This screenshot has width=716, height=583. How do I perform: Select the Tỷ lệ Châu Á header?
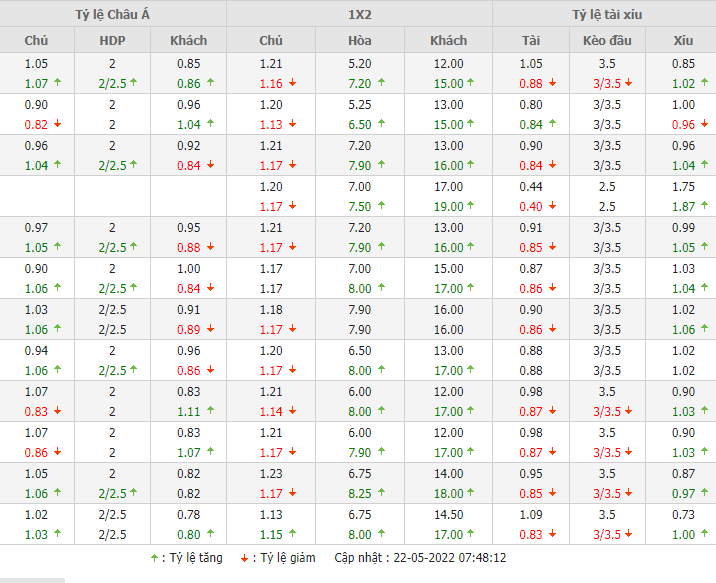click(113, 14)
